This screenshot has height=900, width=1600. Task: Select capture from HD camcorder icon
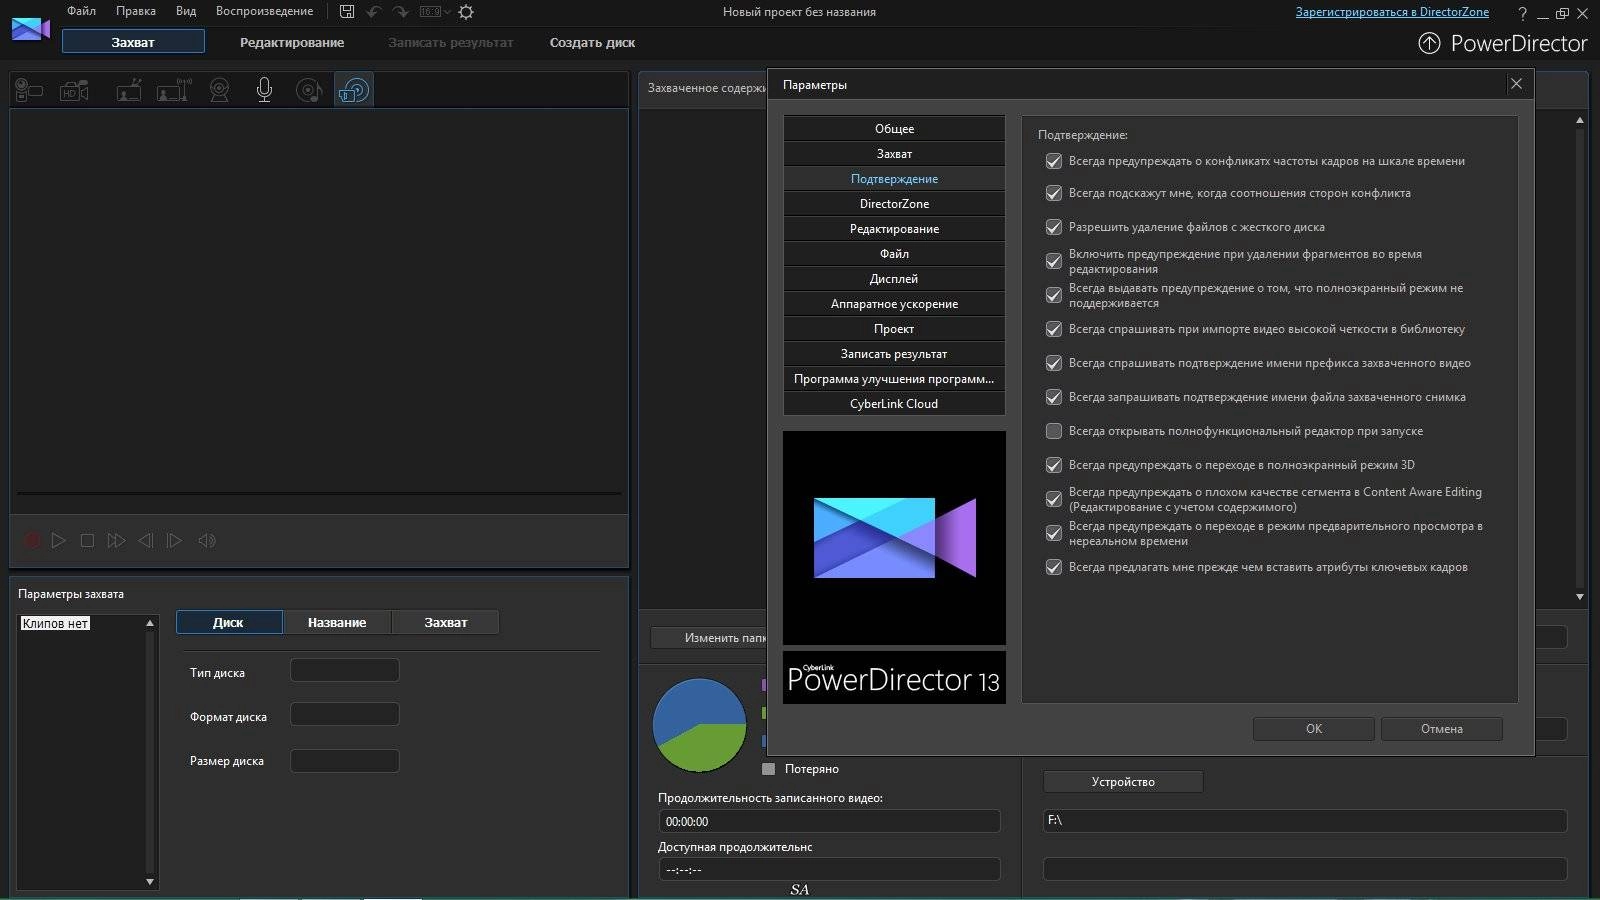click(x=74, y=91)
